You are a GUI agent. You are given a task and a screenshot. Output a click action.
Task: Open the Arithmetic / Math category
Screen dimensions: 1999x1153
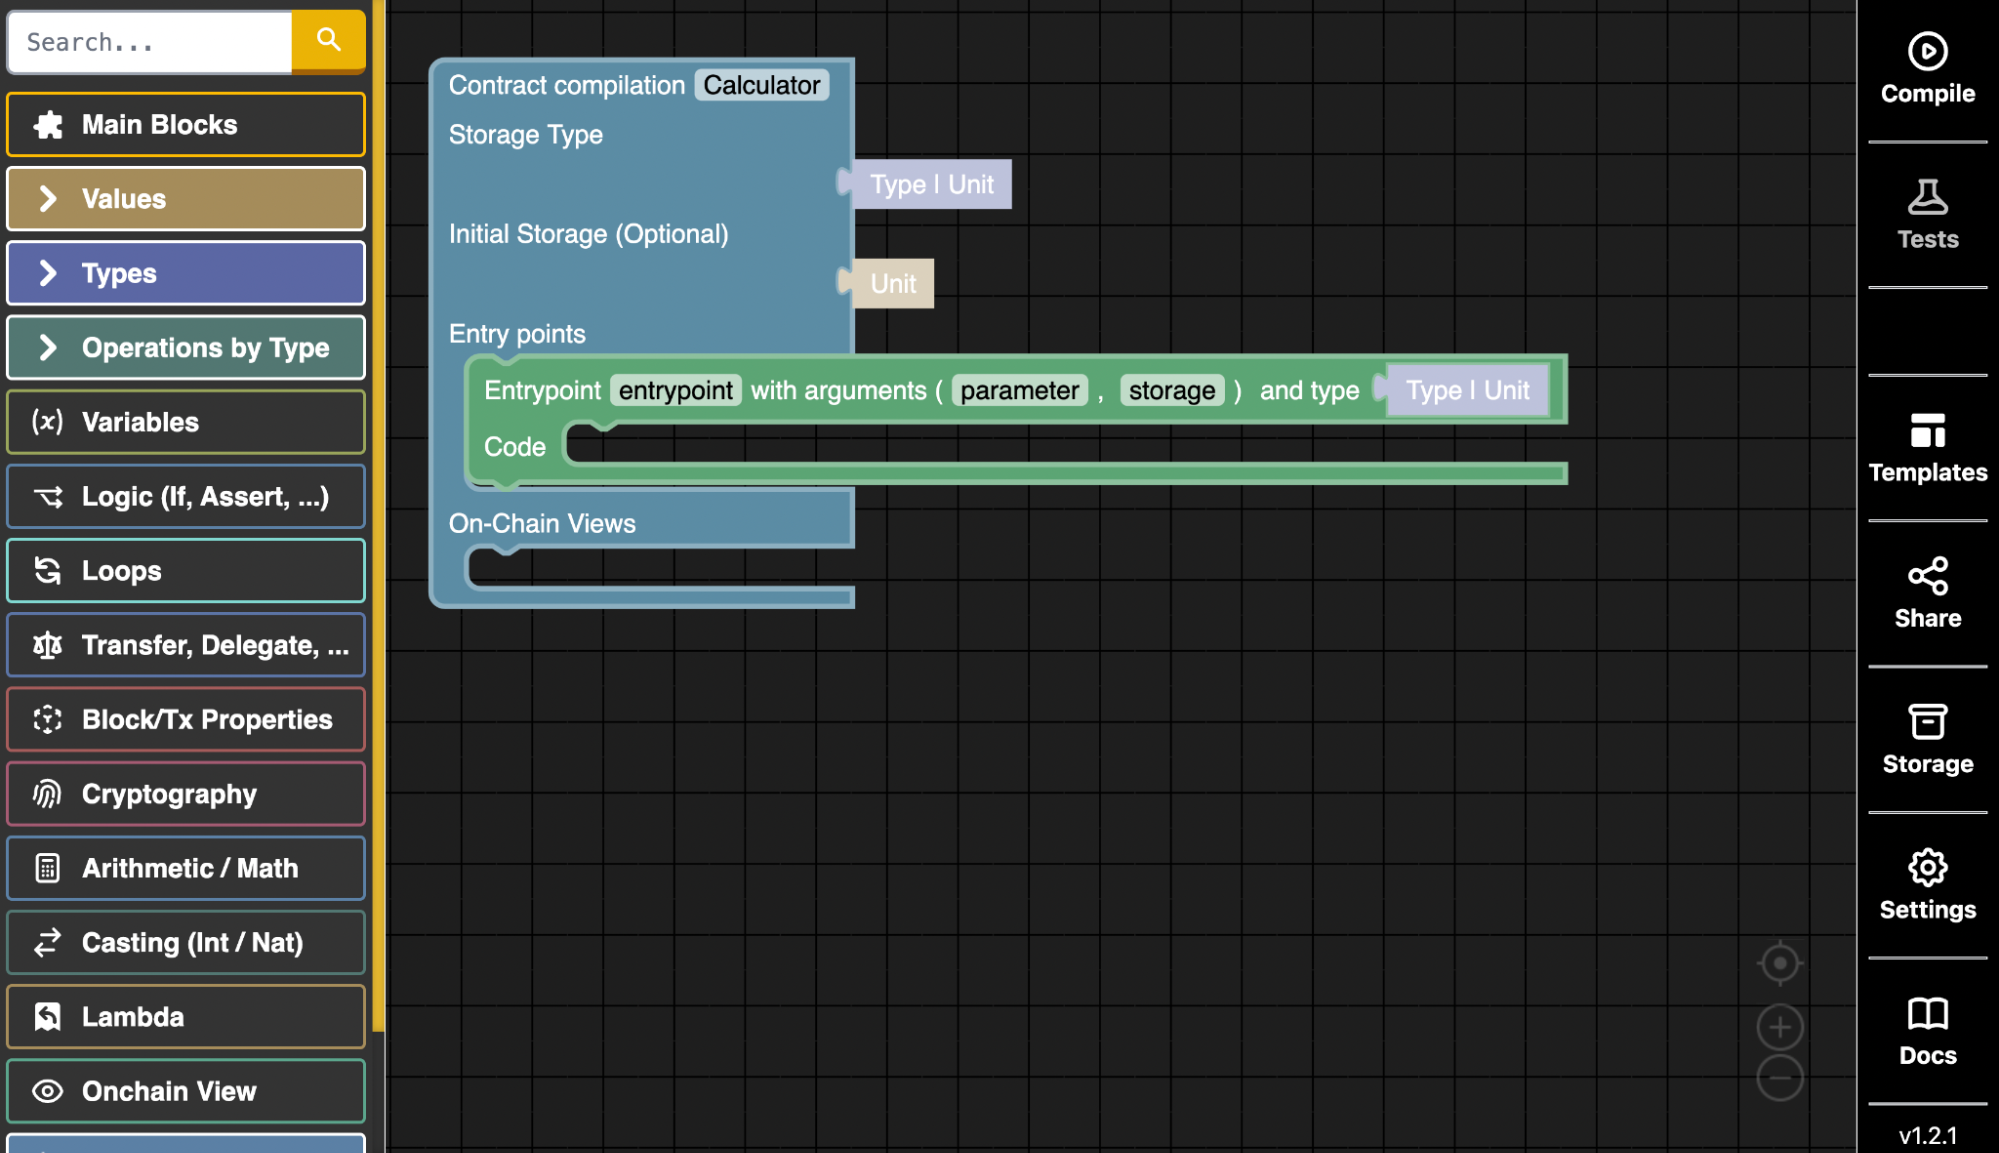pos(186,868)
